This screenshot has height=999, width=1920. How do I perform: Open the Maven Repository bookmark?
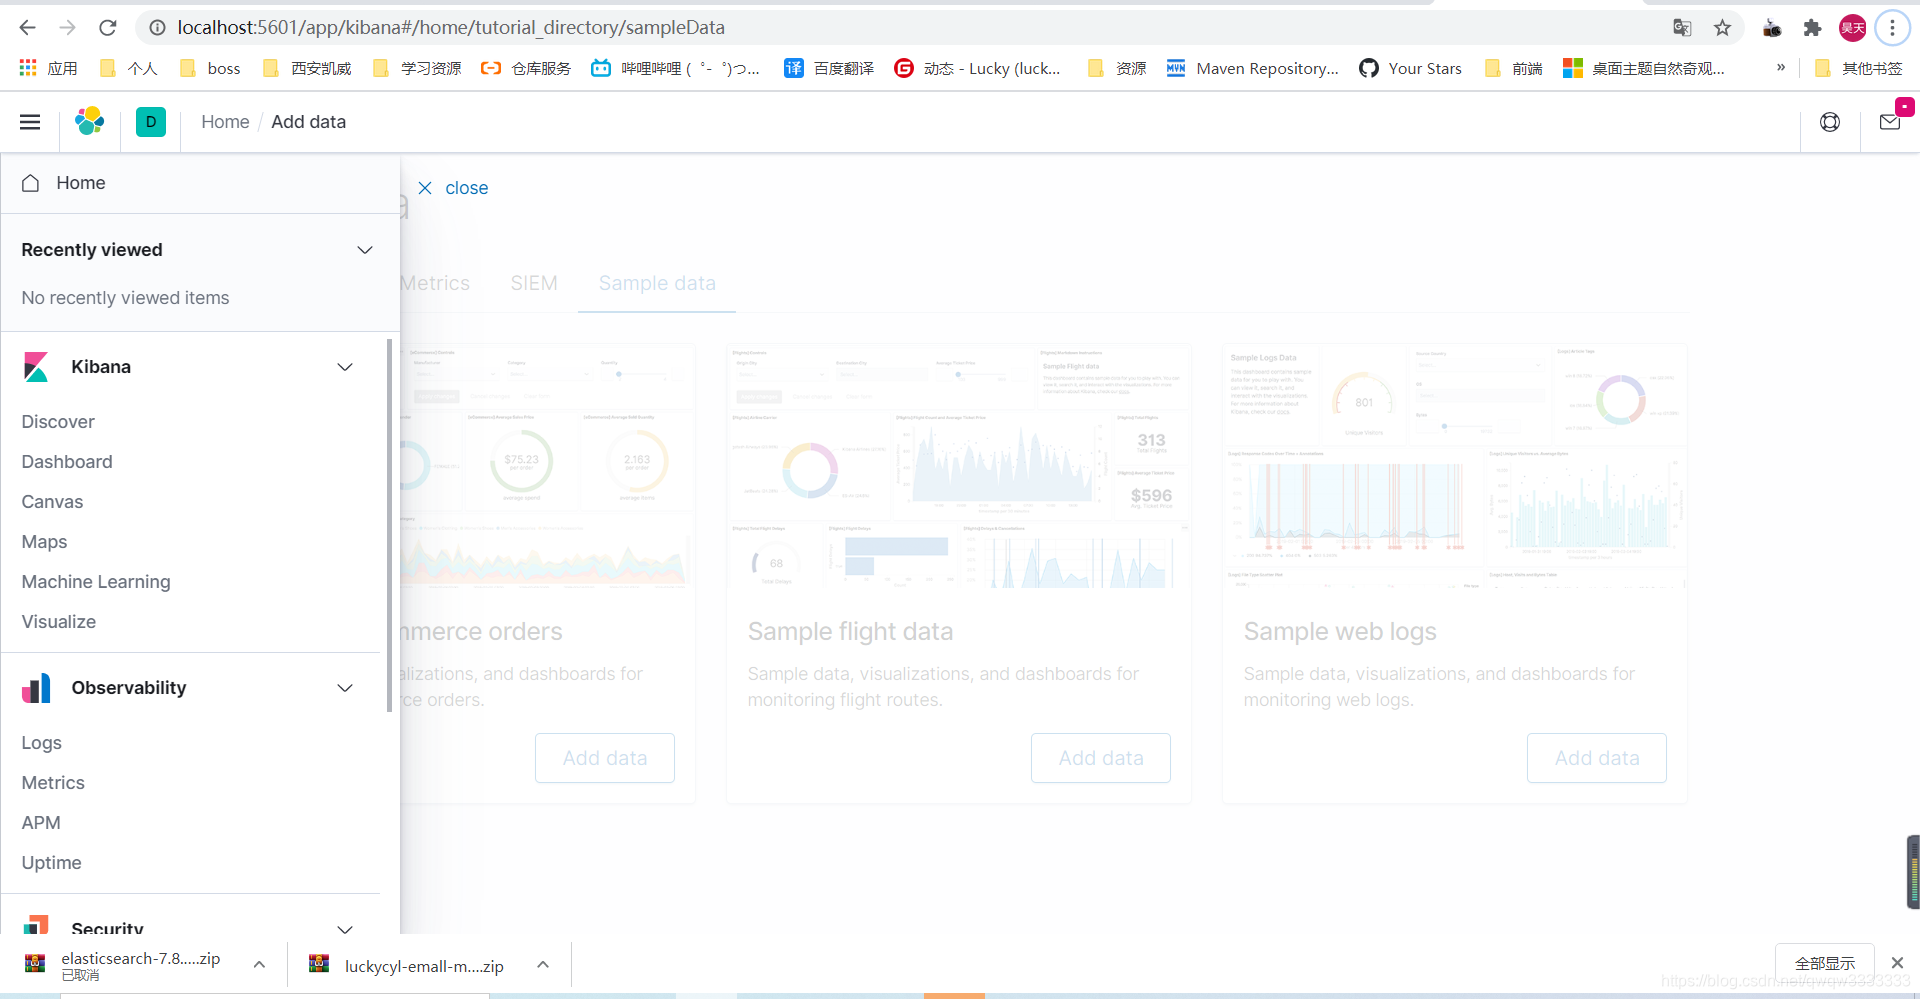click(x=1252, y=68)
